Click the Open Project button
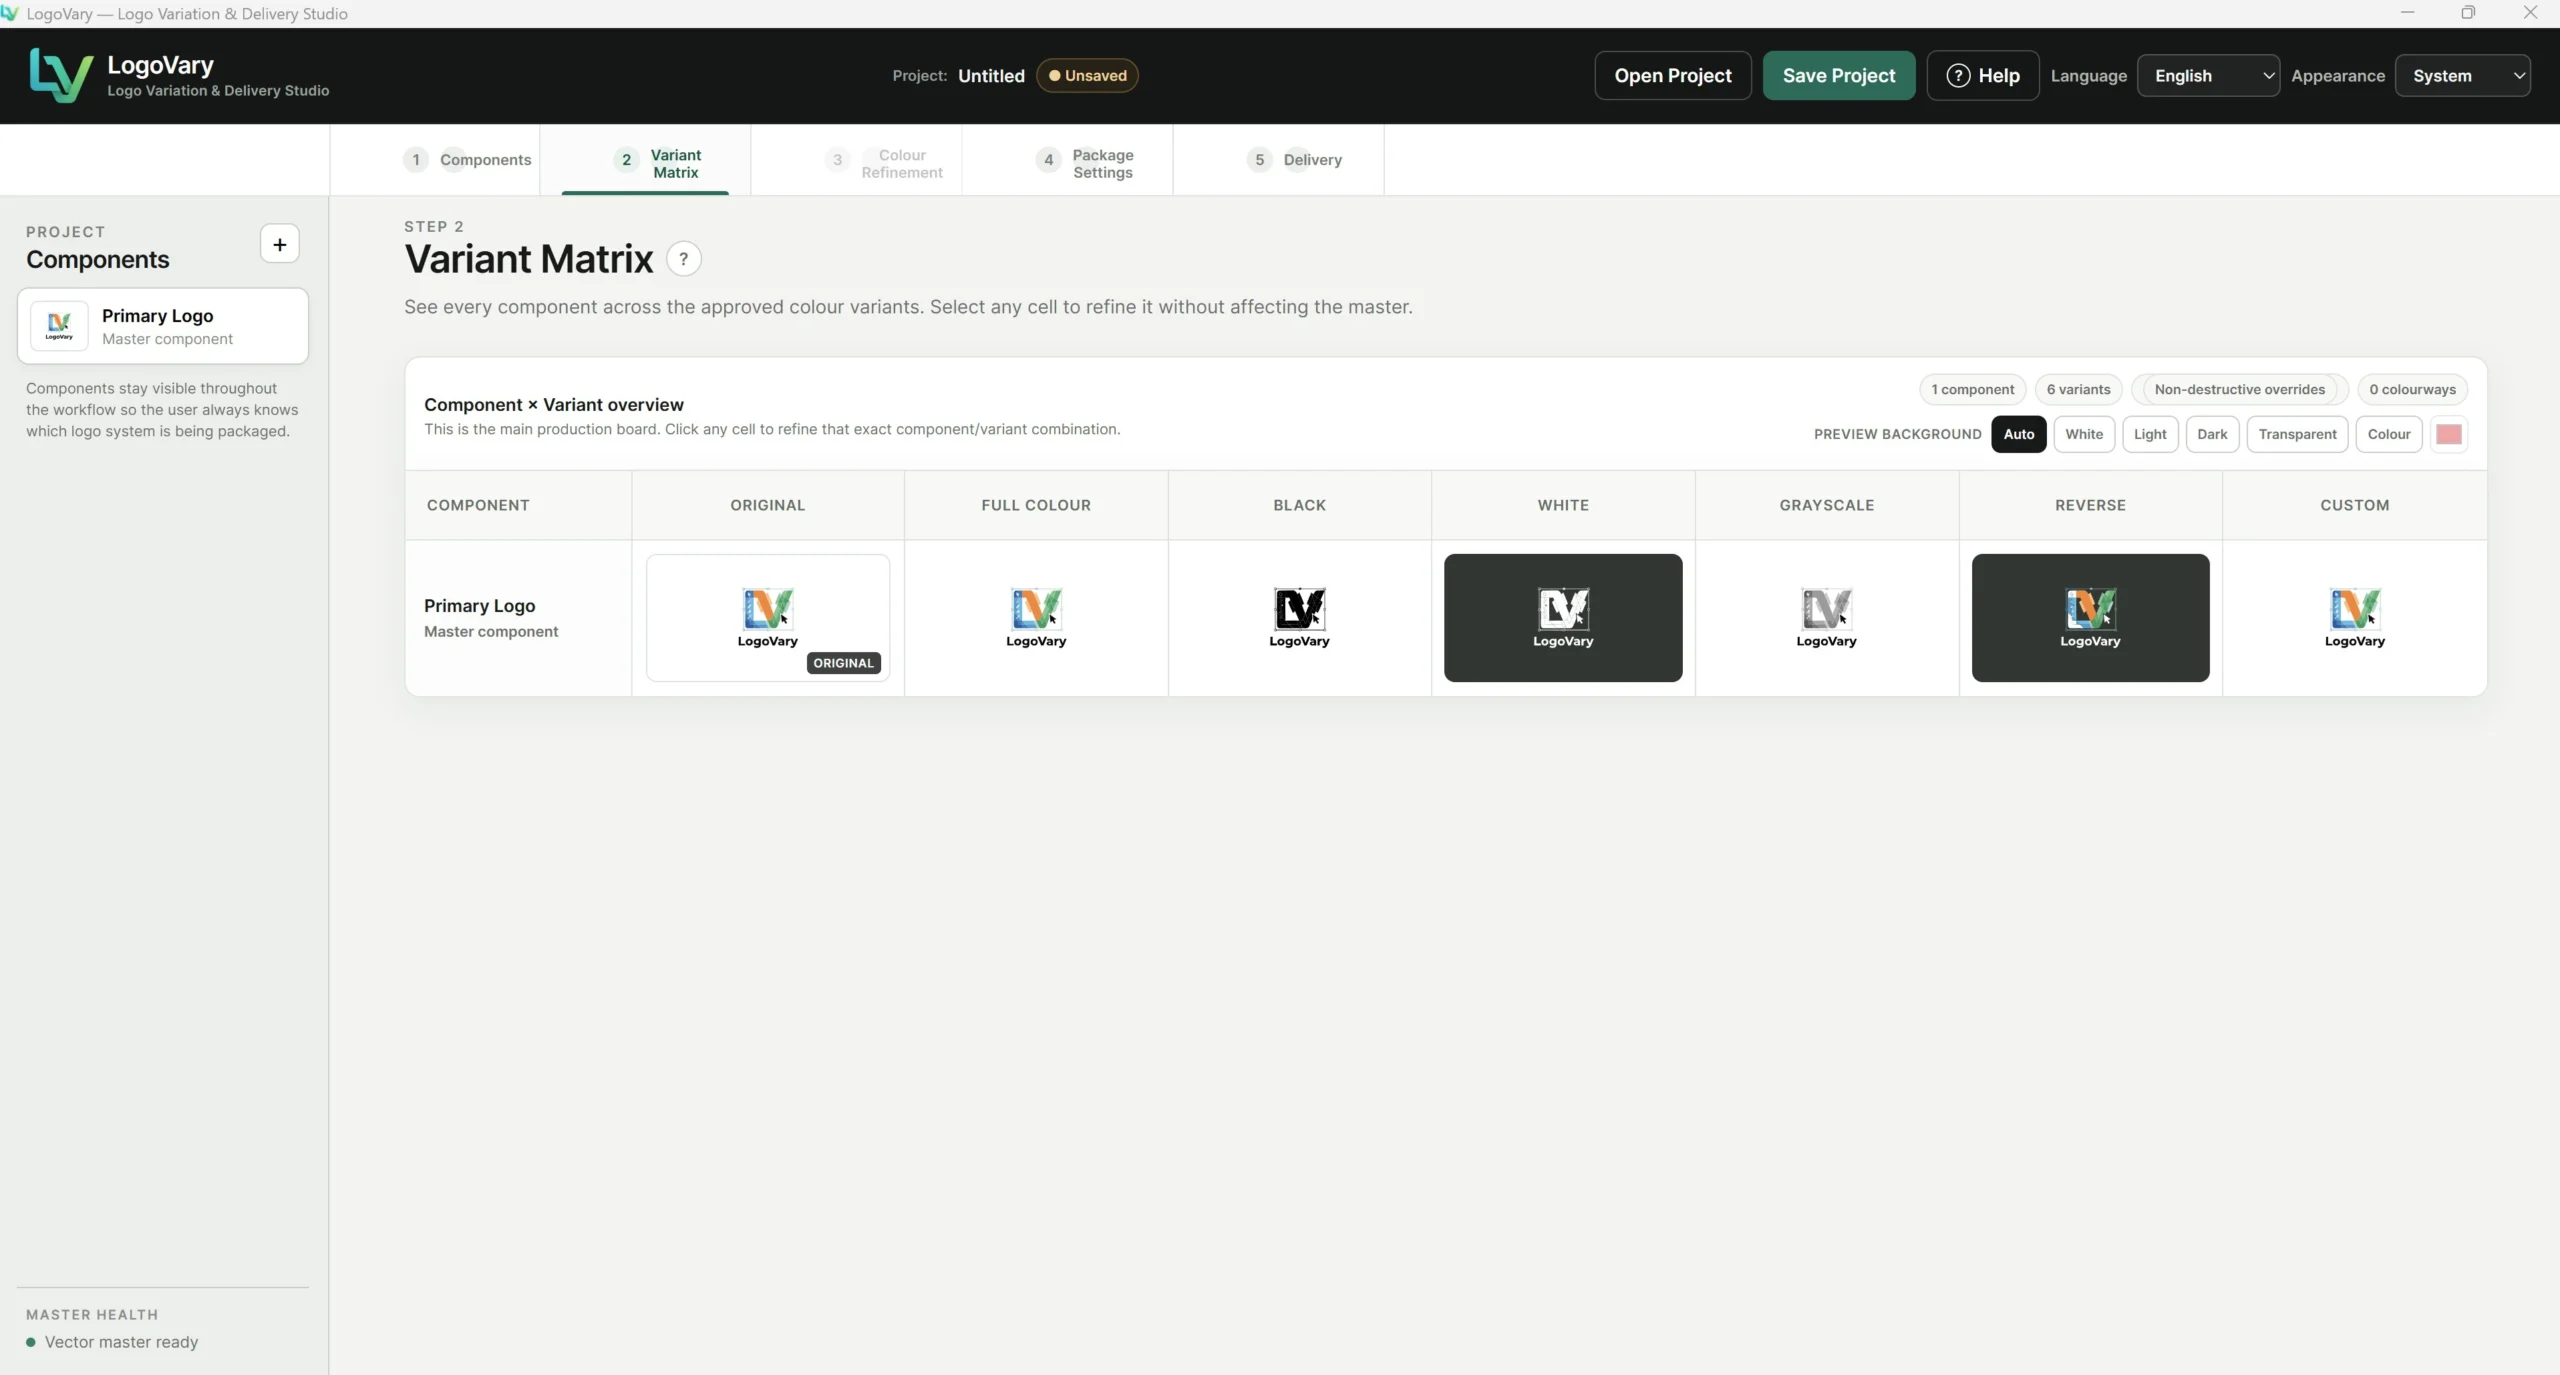The height and width of the screenshot is (1375, 2560). pyautogui.click(x=1673, y=76)
